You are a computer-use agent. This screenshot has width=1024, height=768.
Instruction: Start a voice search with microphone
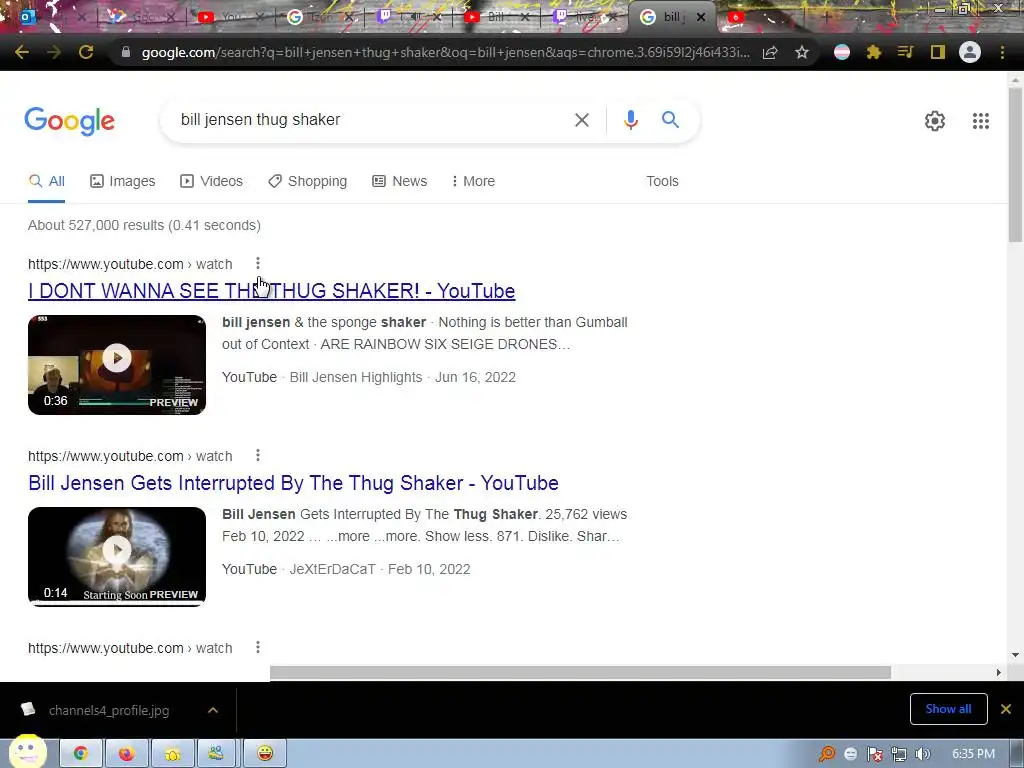630,120
